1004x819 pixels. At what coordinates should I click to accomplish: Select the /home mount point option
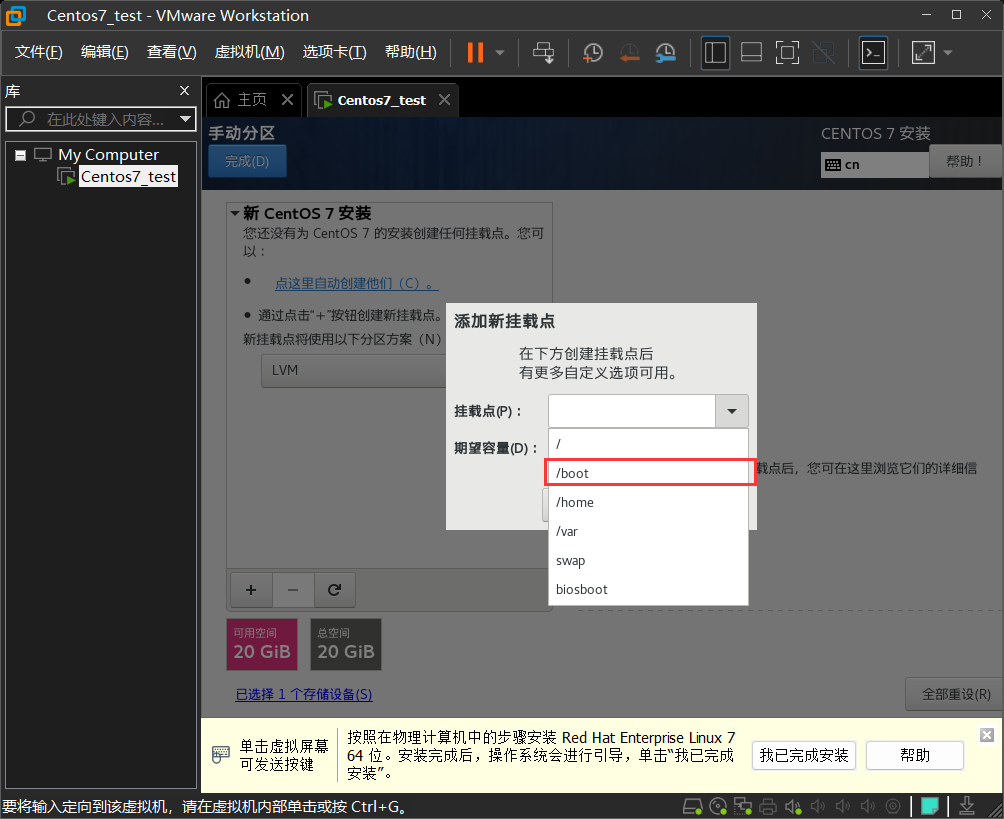pos(648,503)
